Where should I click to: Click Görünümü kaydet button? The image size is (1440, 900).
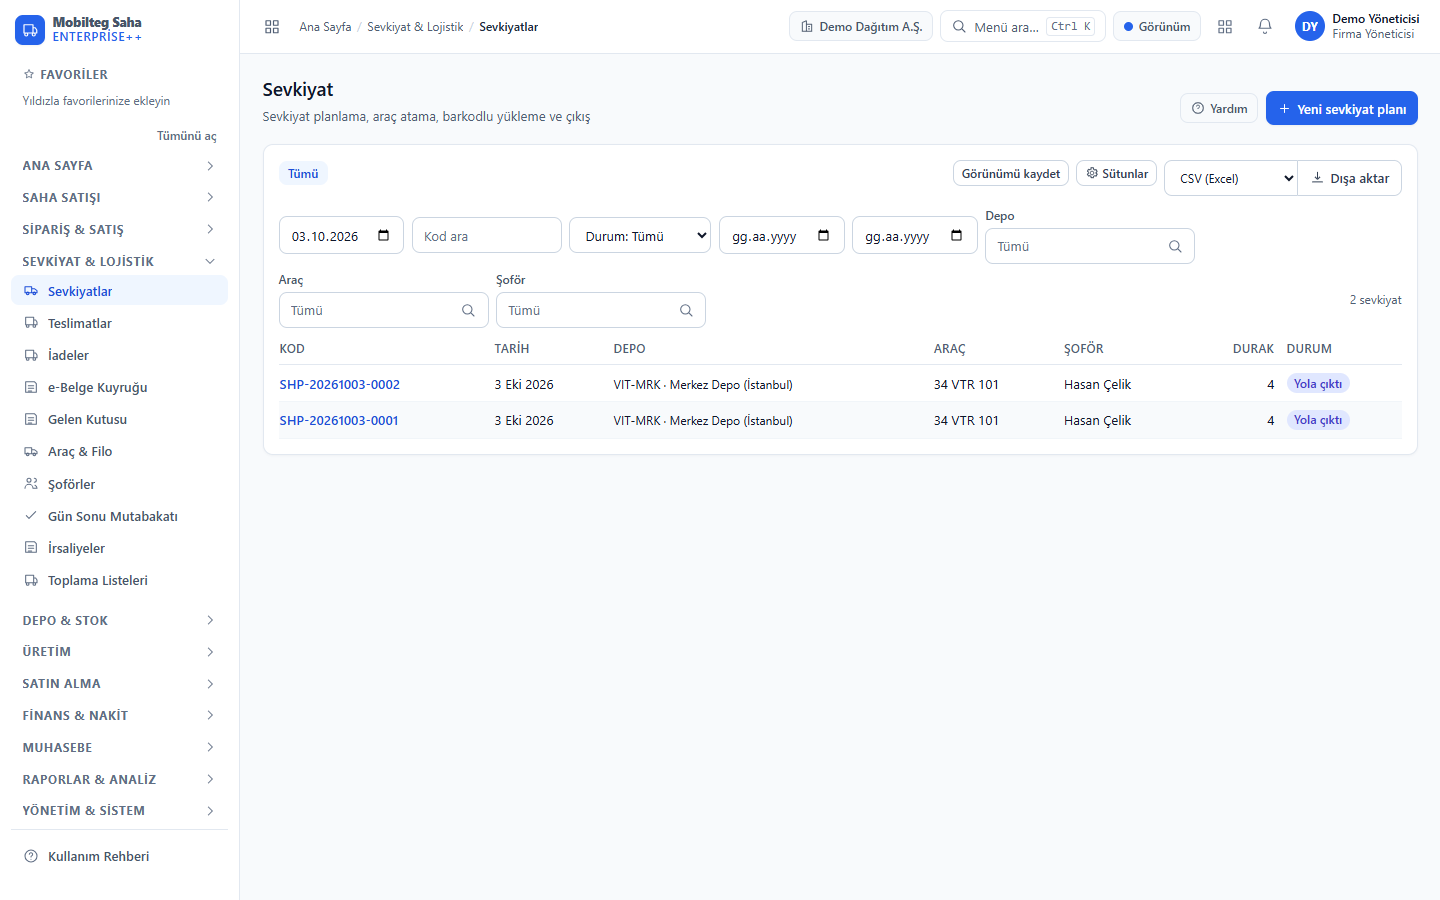[x=1011, y=173]
